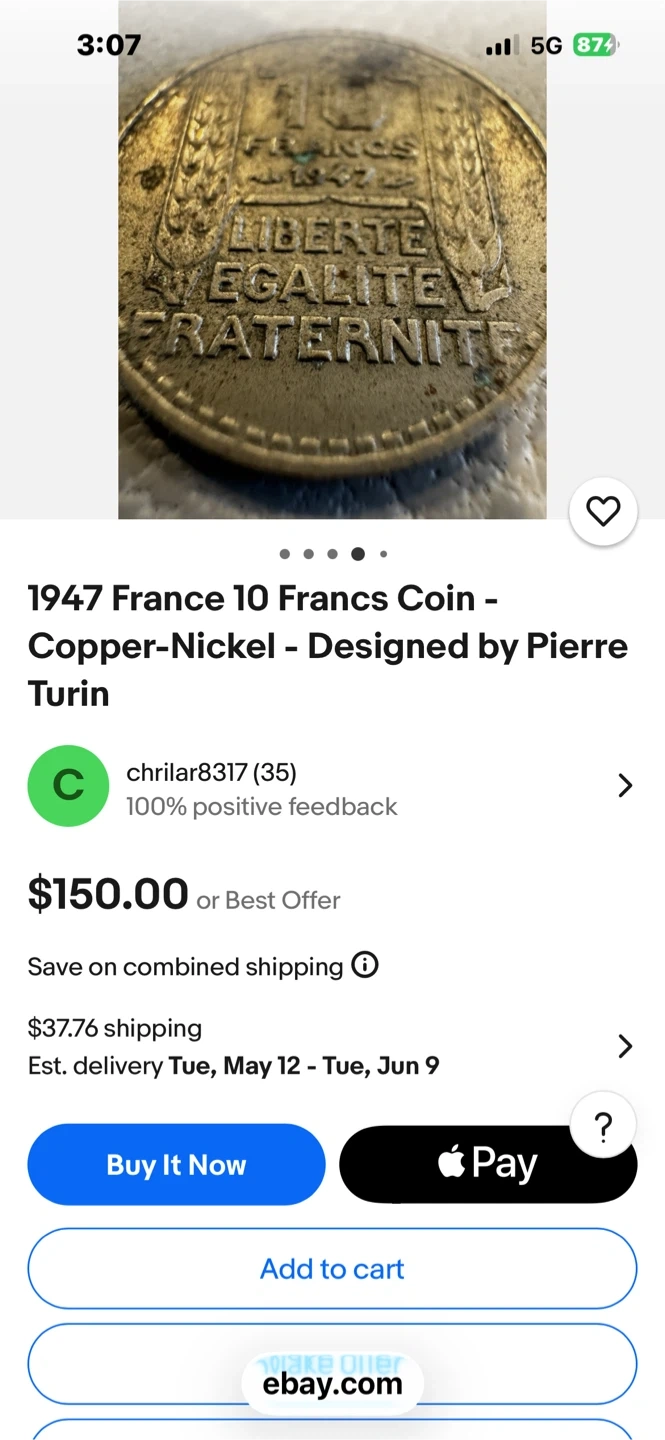Click the Buy It Now button
The height and width of the screenshot is (1440, 665).
pyautogui.click(x=176, y=1165)
